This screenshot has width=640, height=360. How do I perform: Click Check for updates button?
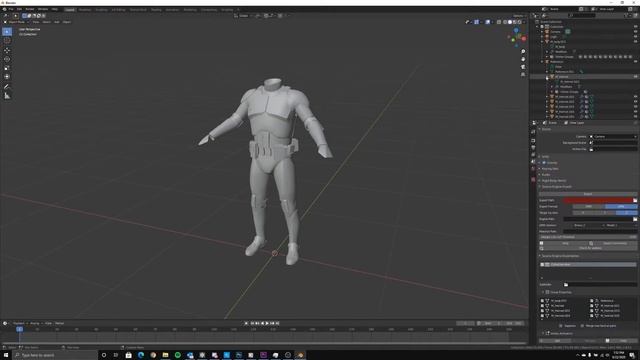(x=588, y=248)
